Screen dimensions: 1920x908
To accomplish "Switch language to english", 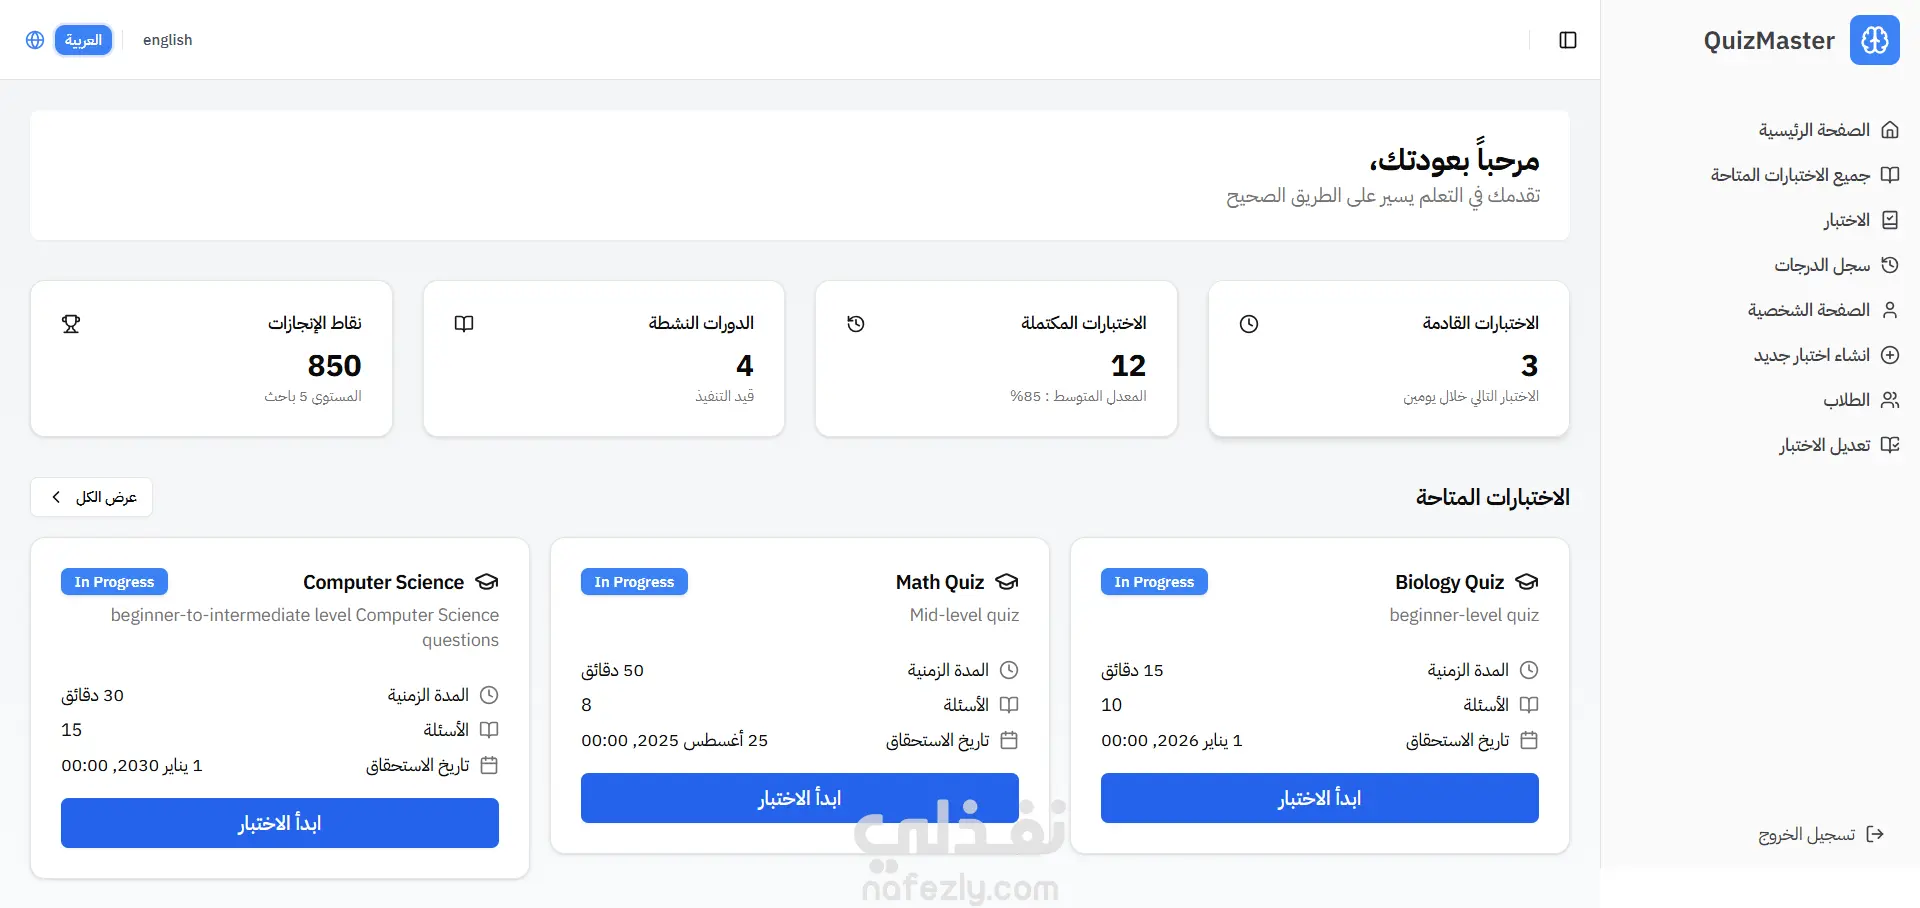I will click(167, 40).
